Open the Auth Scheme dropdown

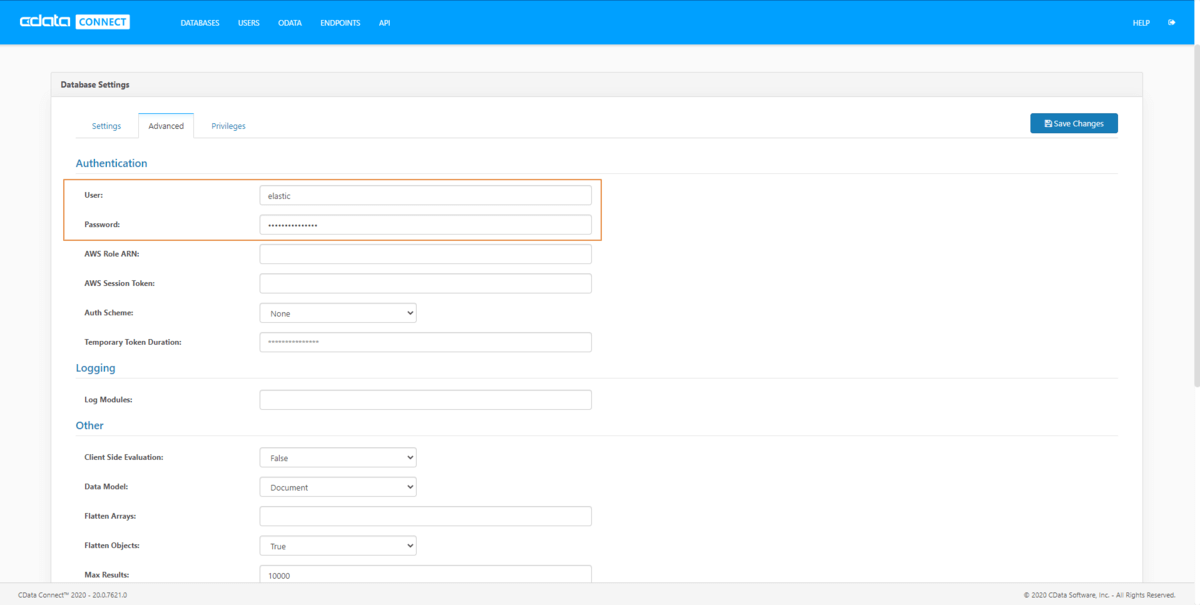(338, 313)
